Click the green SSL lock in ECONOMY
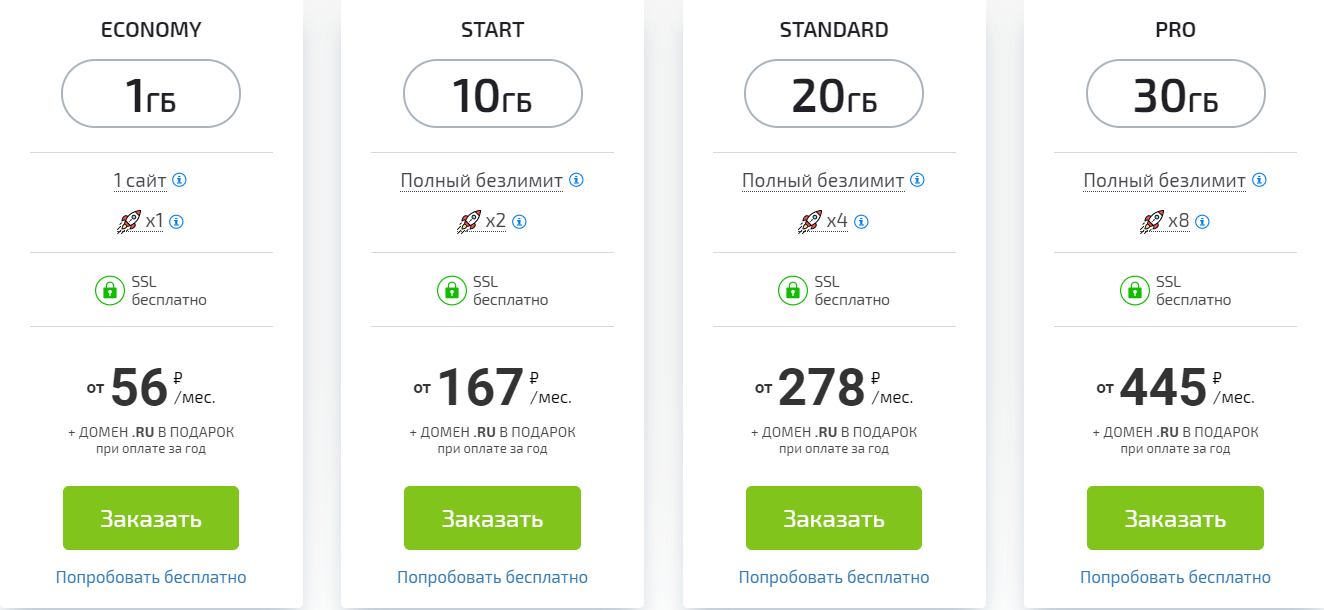This screenshot has height=610, width=1324. [x=108, y=291]
